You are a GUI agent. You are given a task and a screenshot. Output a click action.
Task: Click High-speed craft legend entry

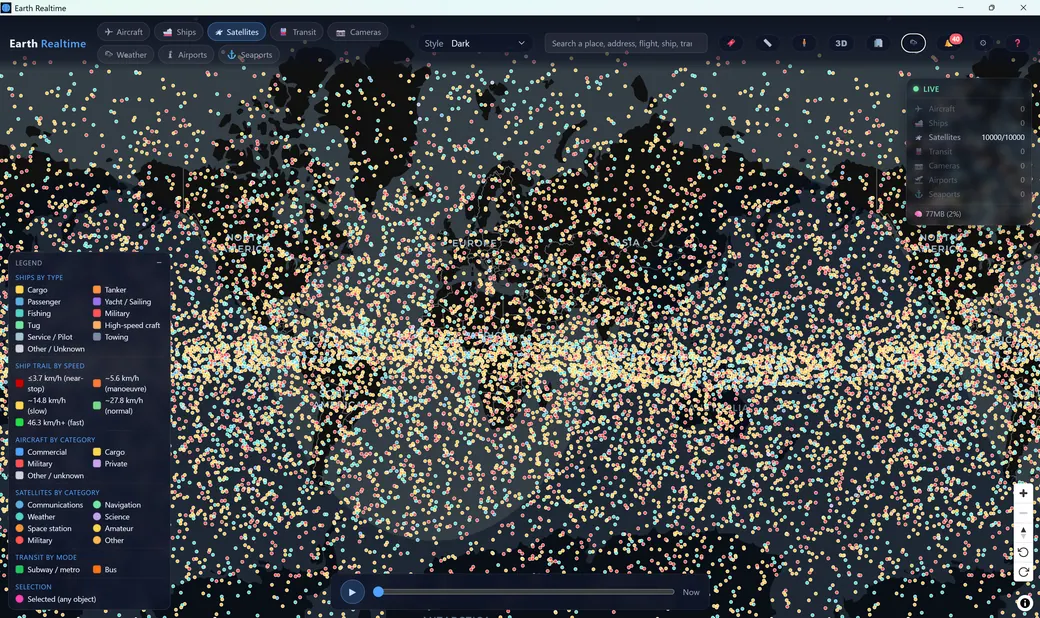click(x=127, y=326)
